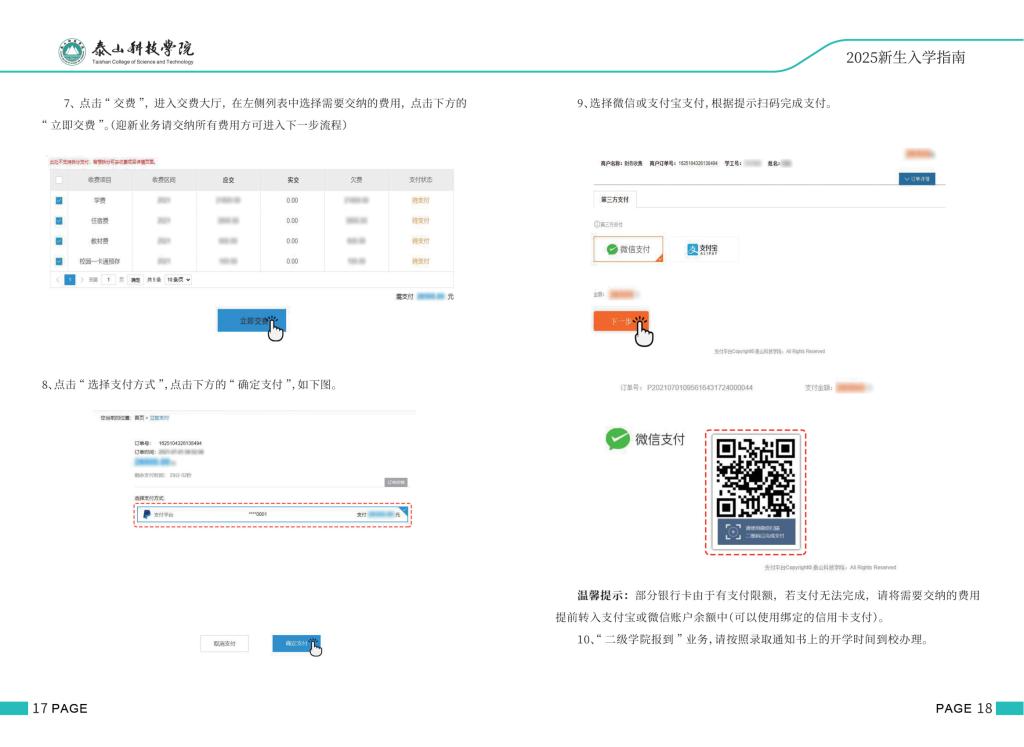Select the 微信支付 WeChat Pay option box
This screenshot has height=747, width=1024.
click(x=628, y=249)
